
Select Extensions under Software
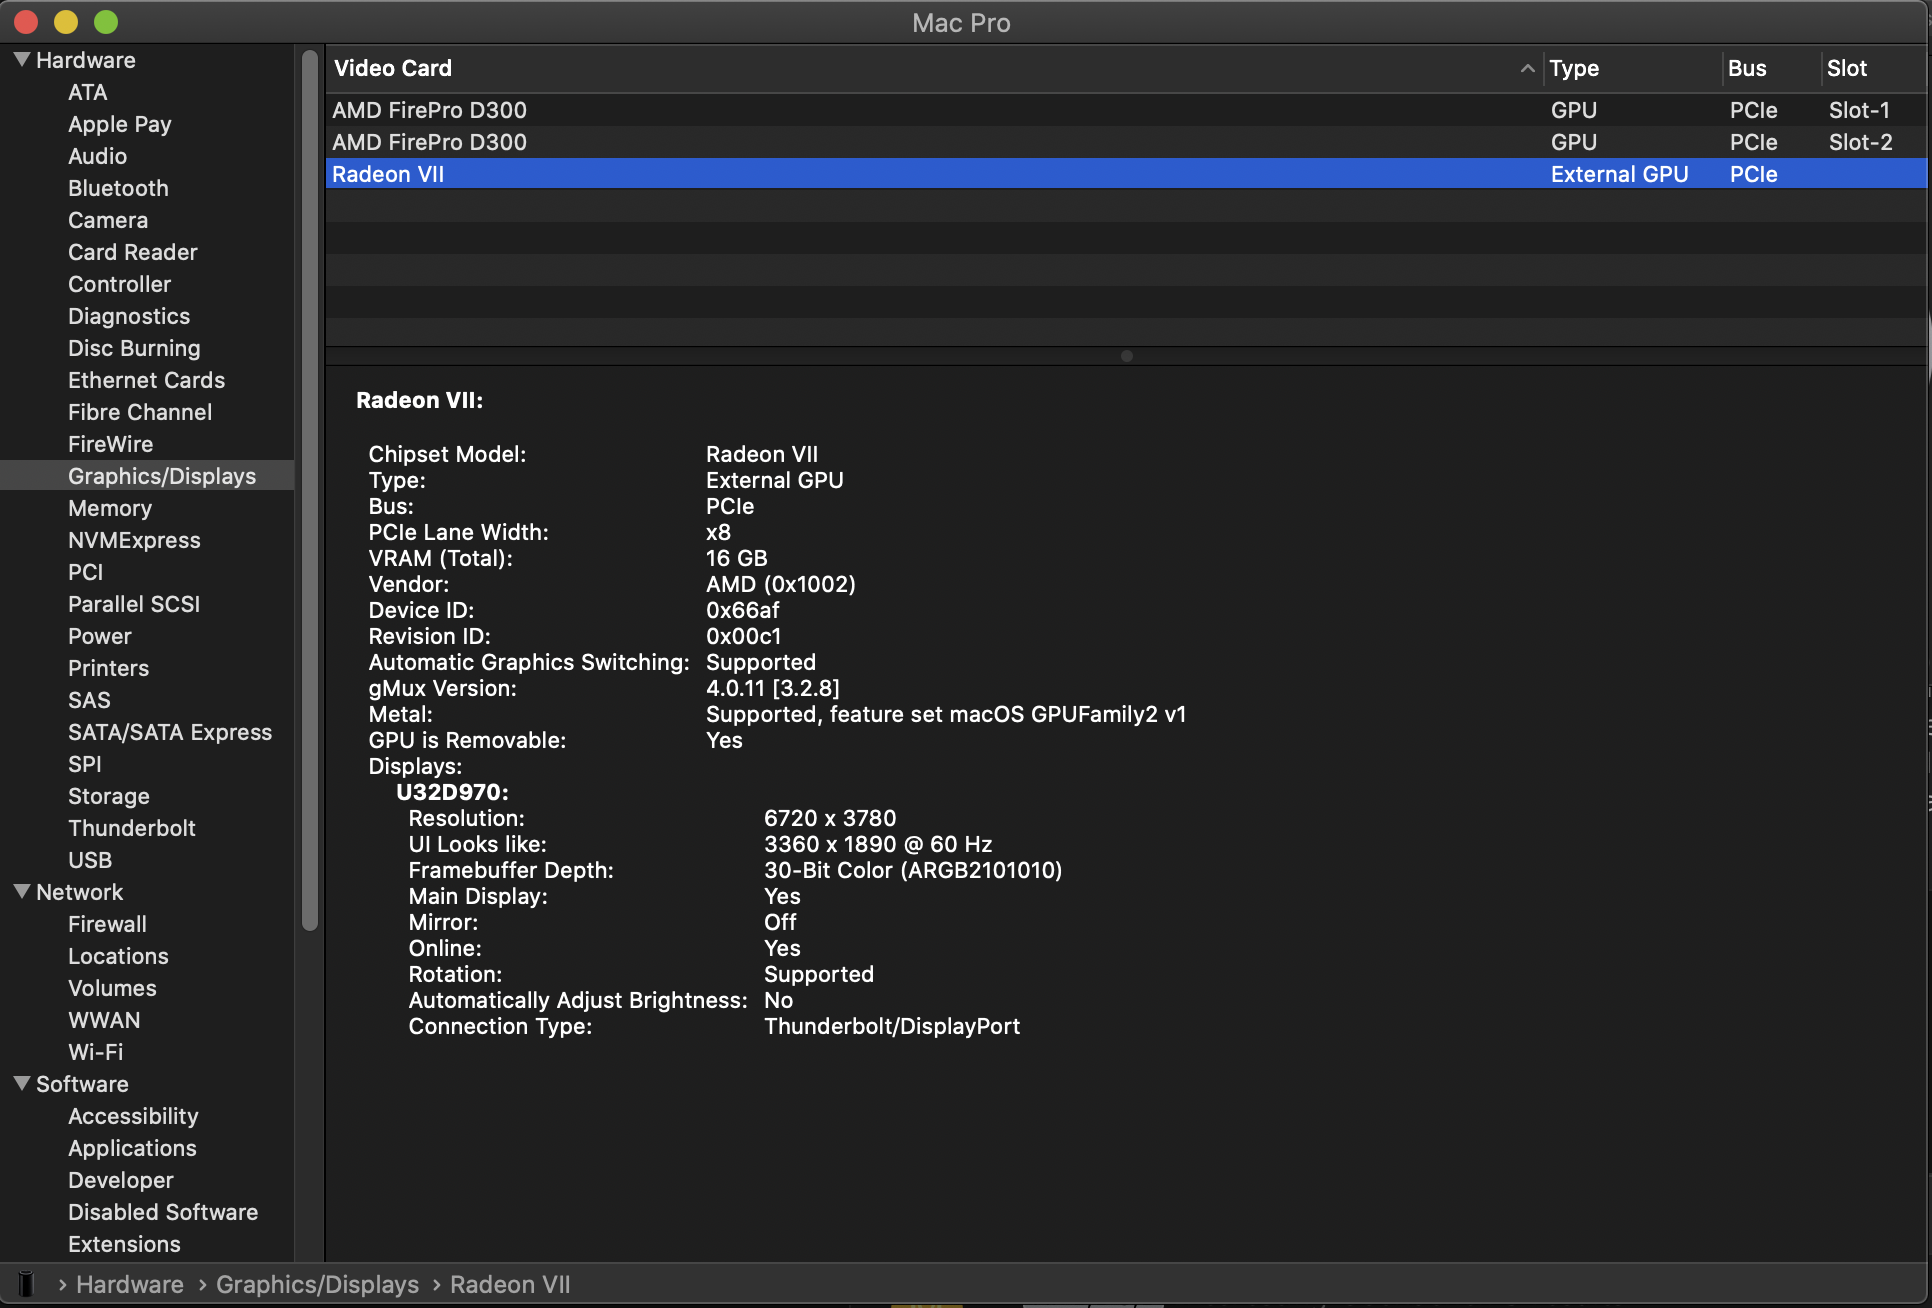[124, 1244]
